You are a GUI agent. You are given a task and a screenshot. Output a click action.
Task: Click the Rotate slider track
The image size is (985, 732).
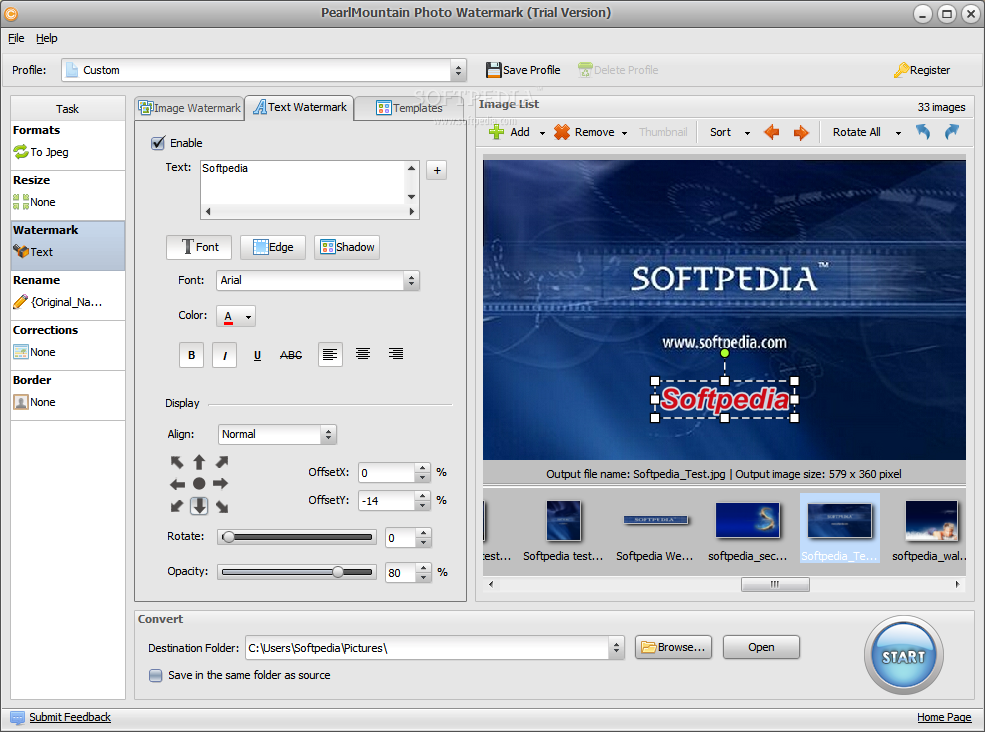point(297,537)
